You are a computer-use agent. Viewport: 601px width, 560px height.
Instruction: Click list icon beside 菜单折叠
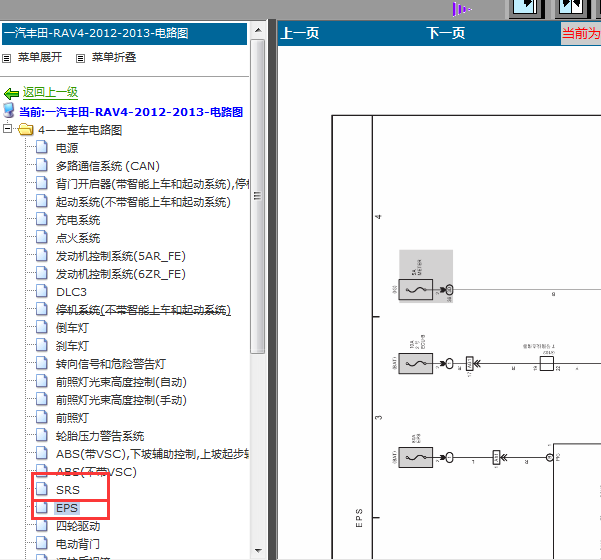tap(80, 59)
